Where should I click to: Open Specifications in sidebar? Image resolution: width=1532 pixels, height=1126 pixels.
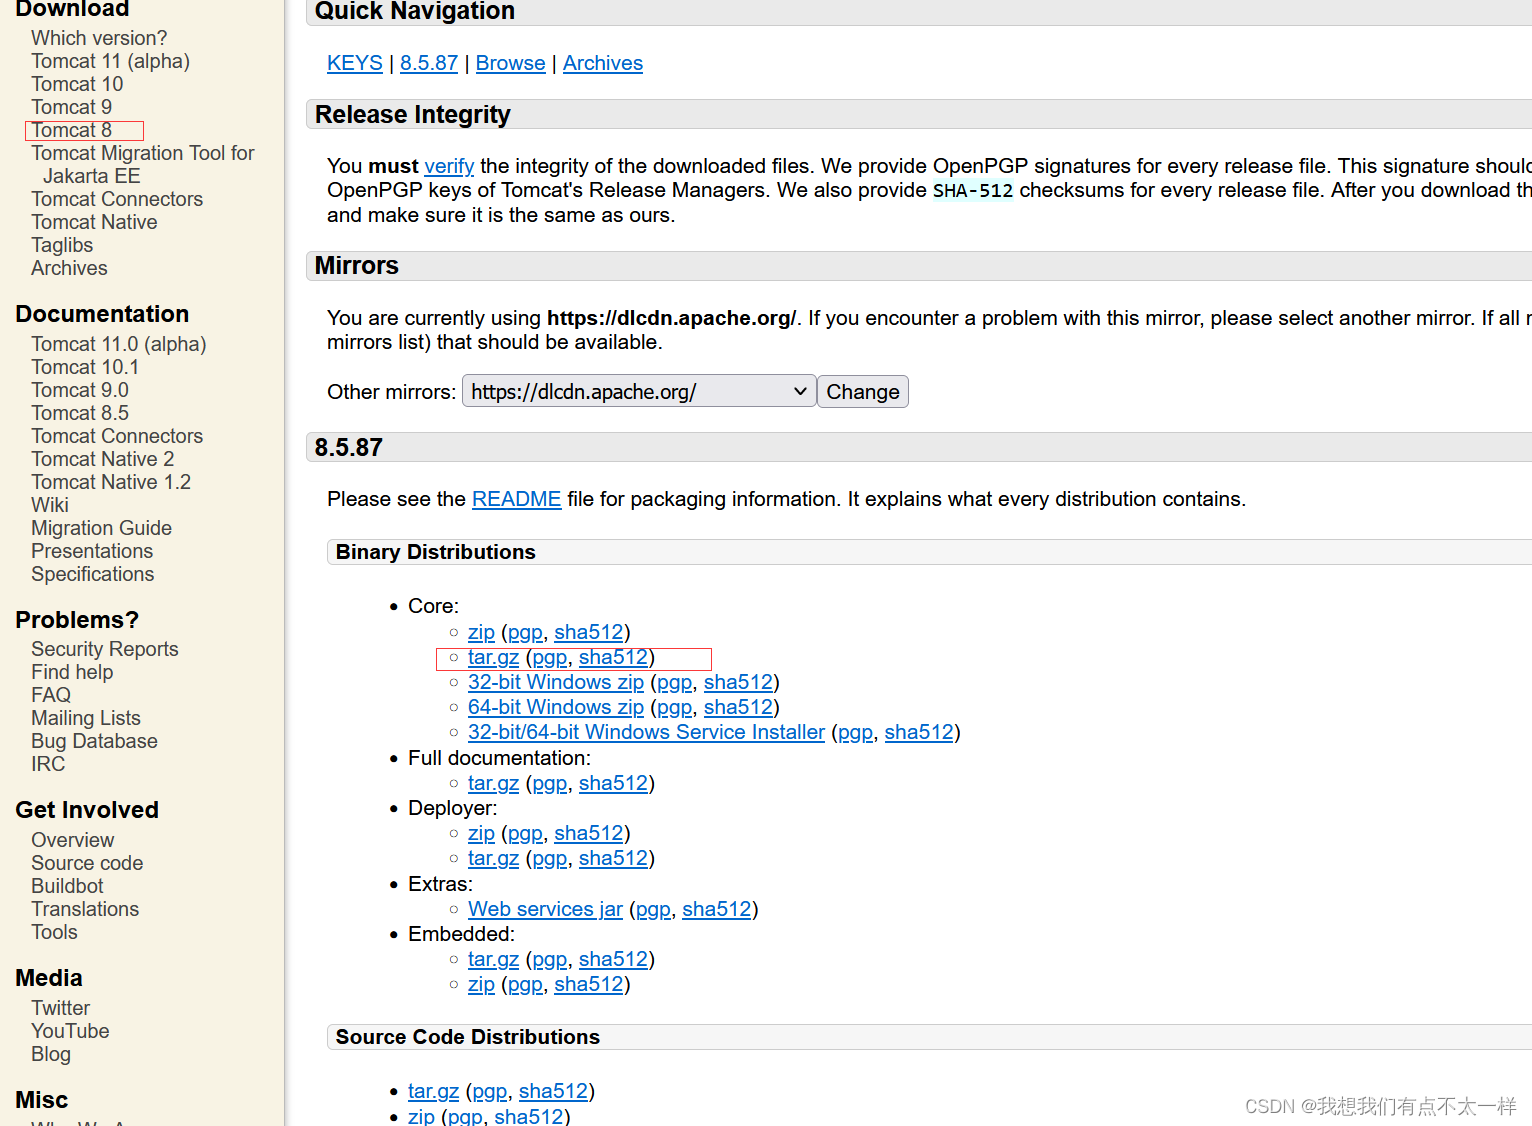[92, 574]
